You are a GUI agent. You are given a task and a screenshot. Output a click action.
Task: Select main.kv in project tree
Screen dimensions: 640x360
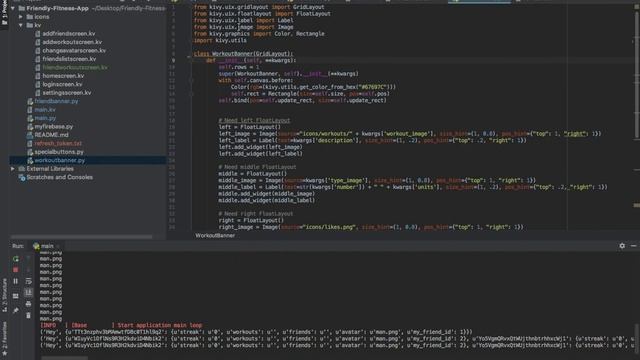(x=45, y=110)
